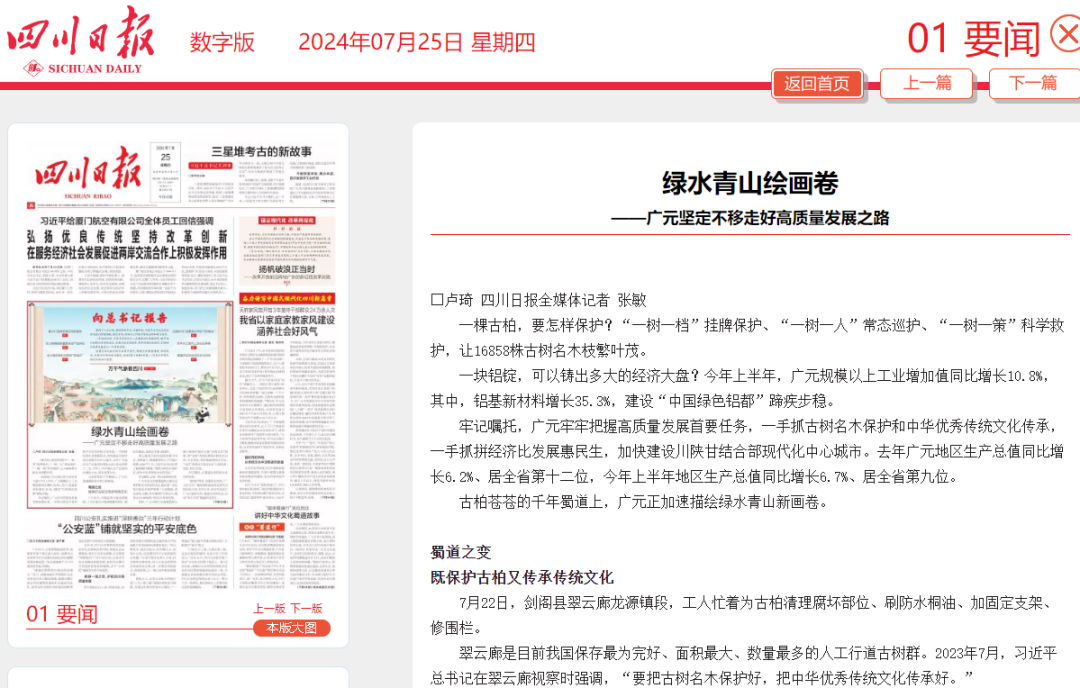
Task: Click the 01 要闻 label below thumbnail
Action: tap(62, 614)
